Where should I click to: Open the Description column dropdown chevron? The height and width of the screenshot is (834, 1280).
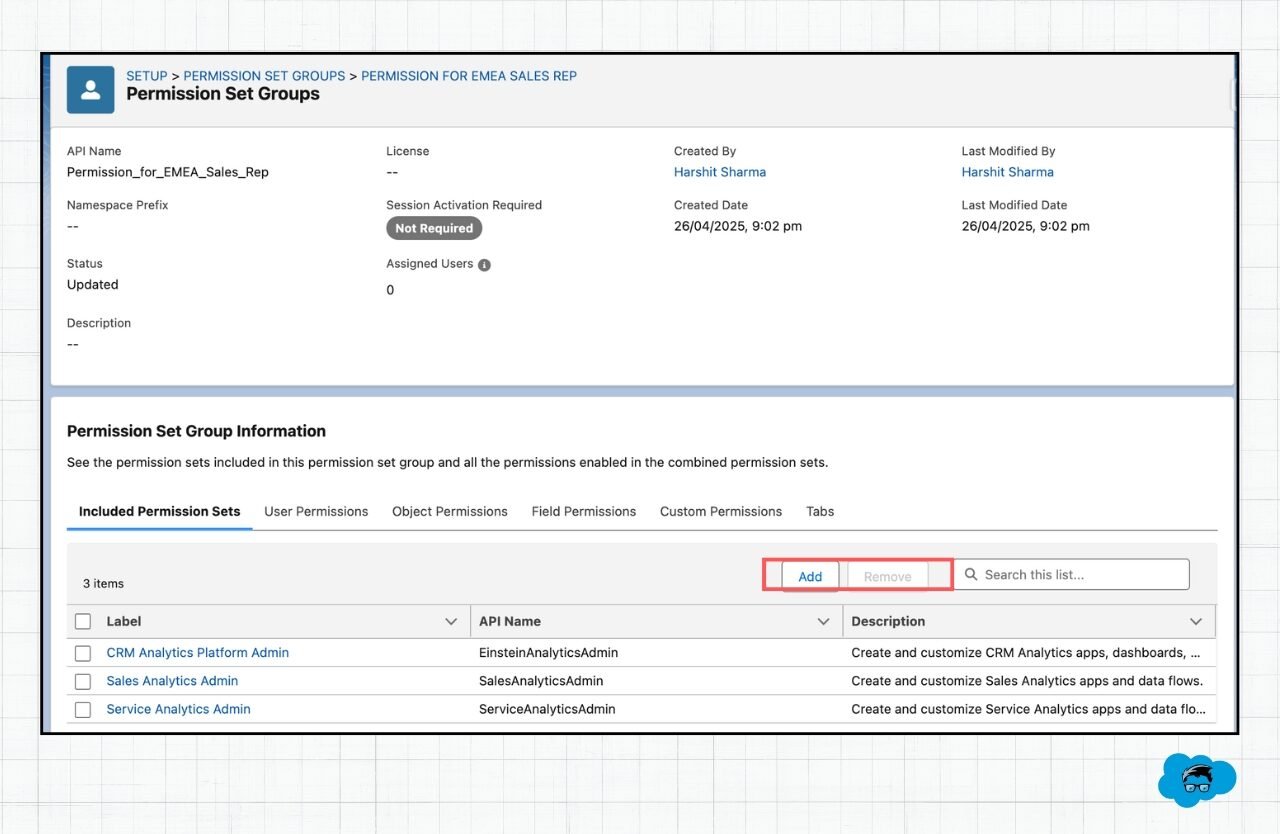tap(1196, 622)
